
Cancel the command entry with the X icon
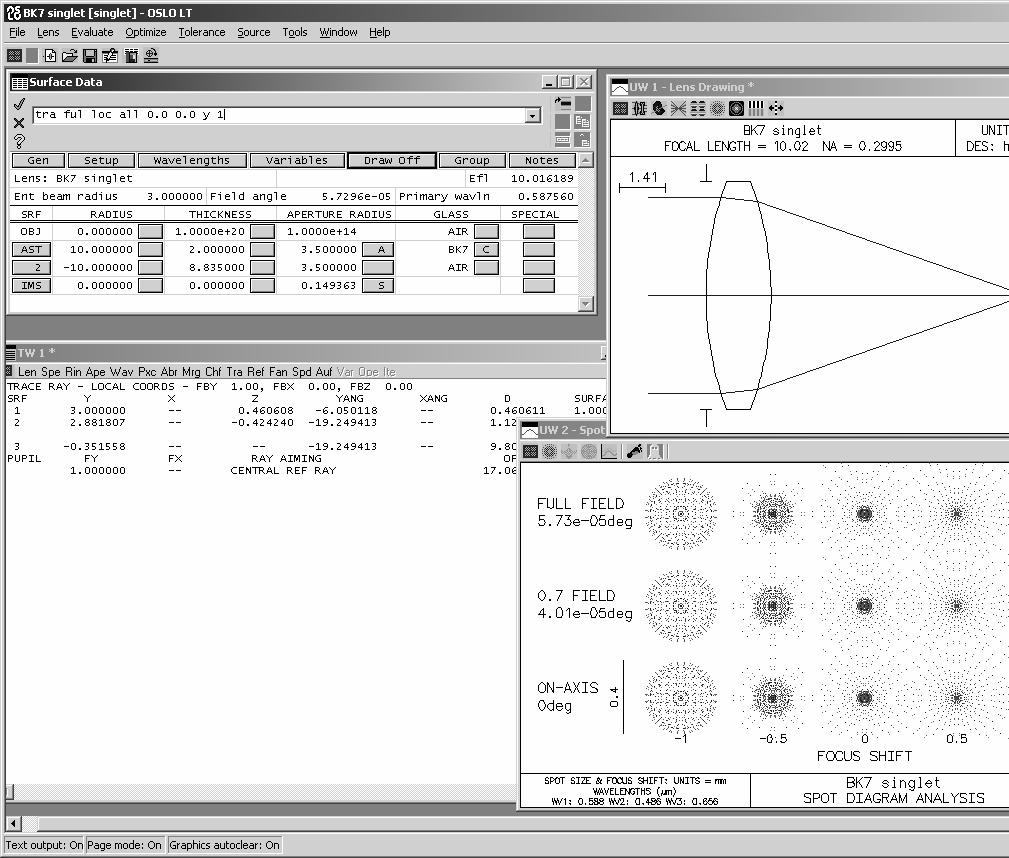point(19,122)
